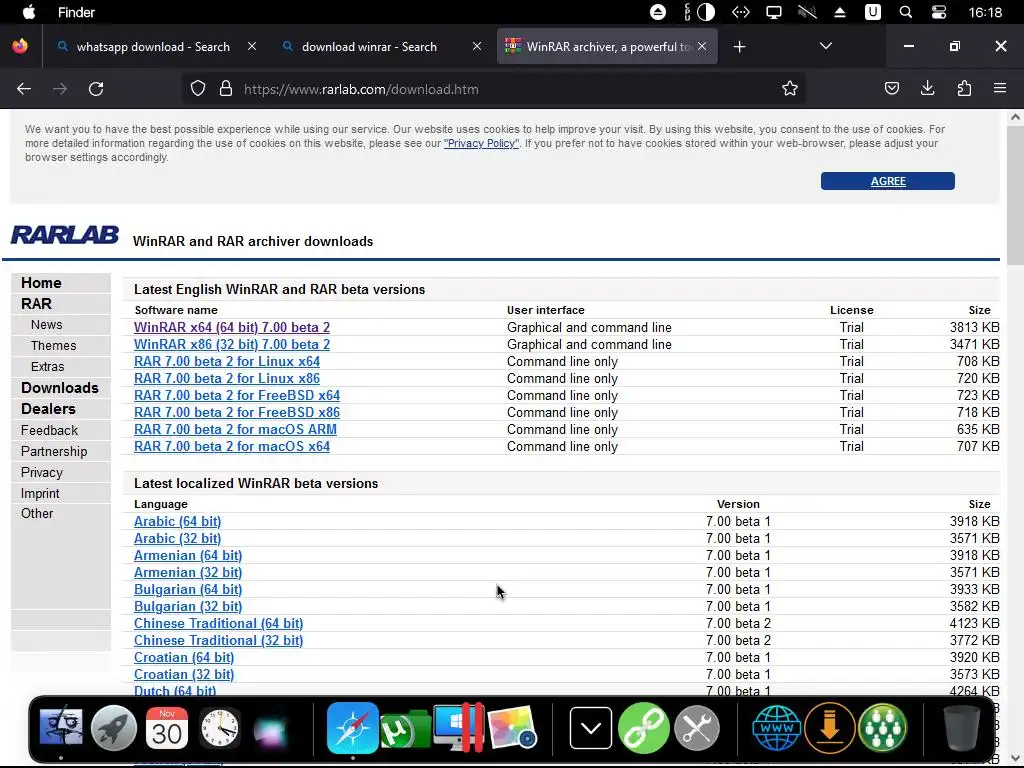This screenshot has height=768, width=1024.
Task: Go to Home in sidebar
Action: (41, 283)
